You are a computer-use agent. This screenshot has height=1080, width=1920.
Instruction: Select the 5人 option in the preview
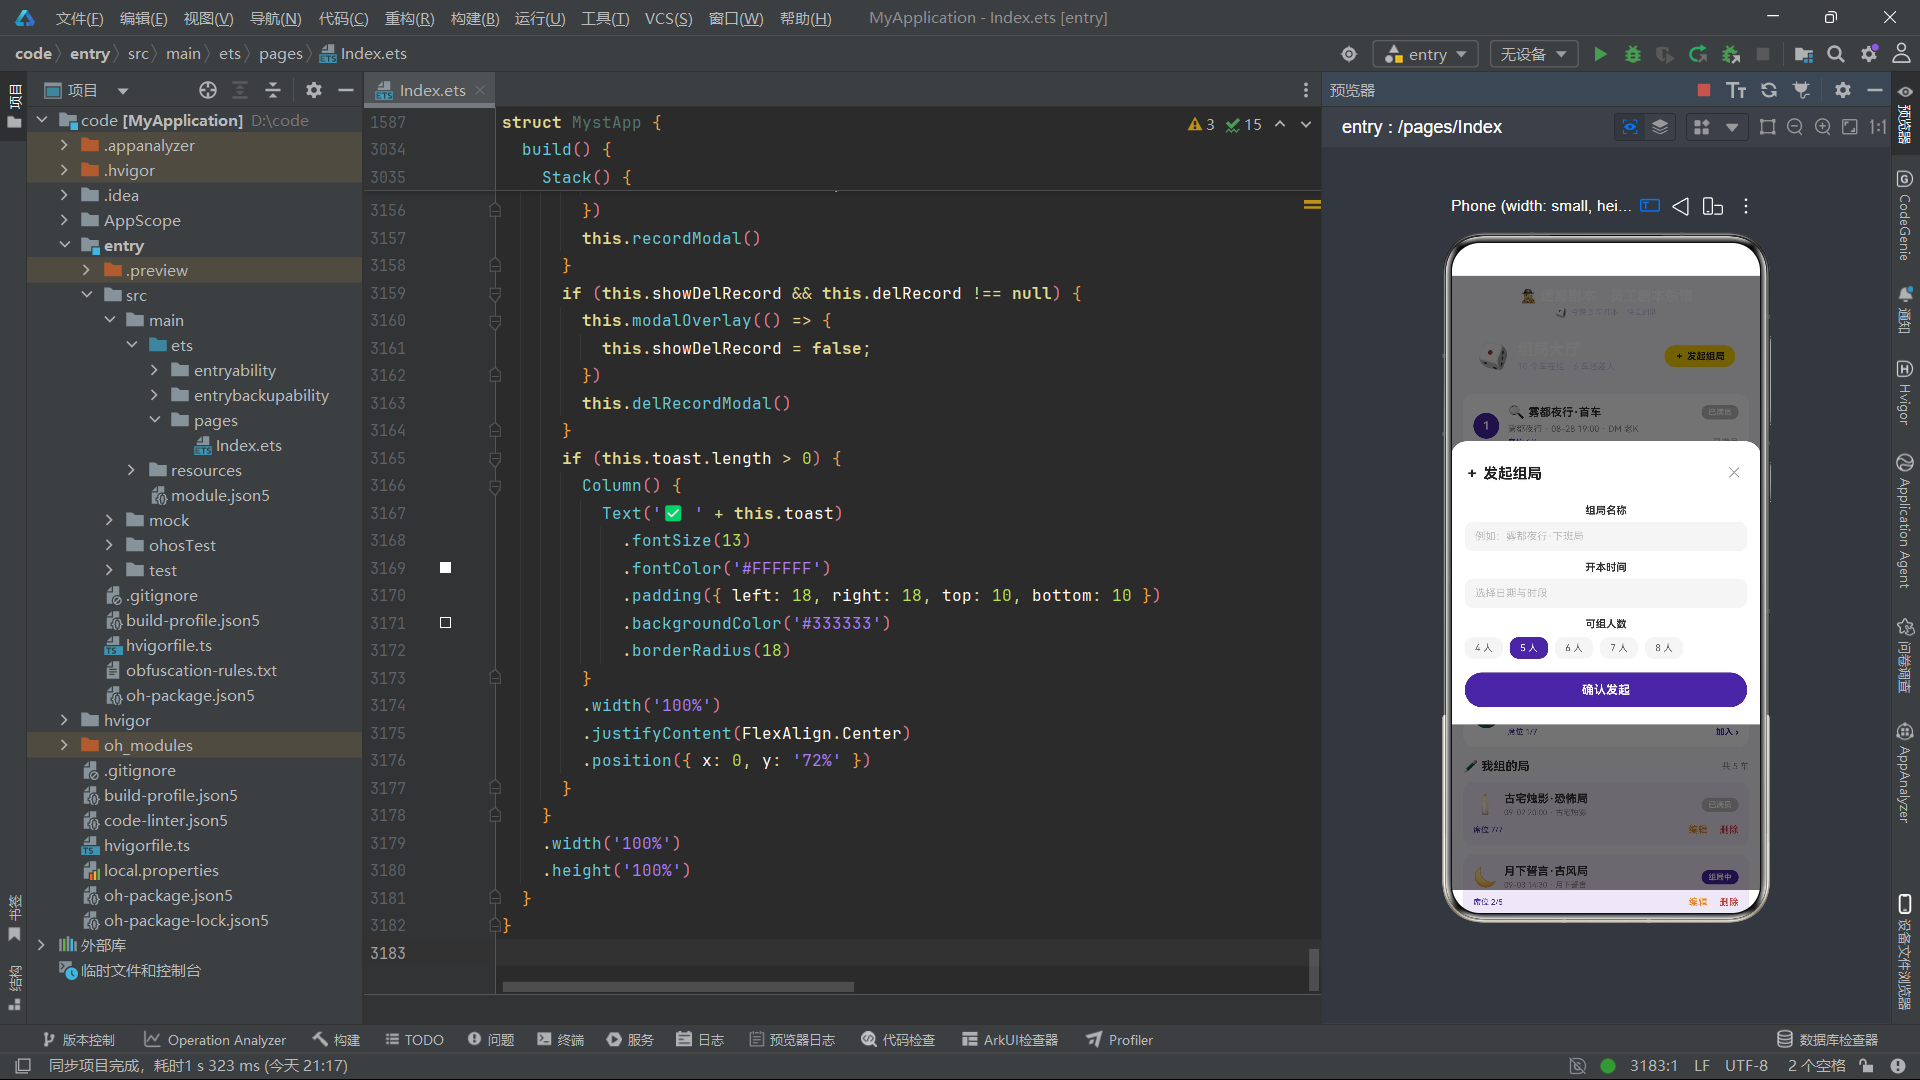(x=1528, y=648)
